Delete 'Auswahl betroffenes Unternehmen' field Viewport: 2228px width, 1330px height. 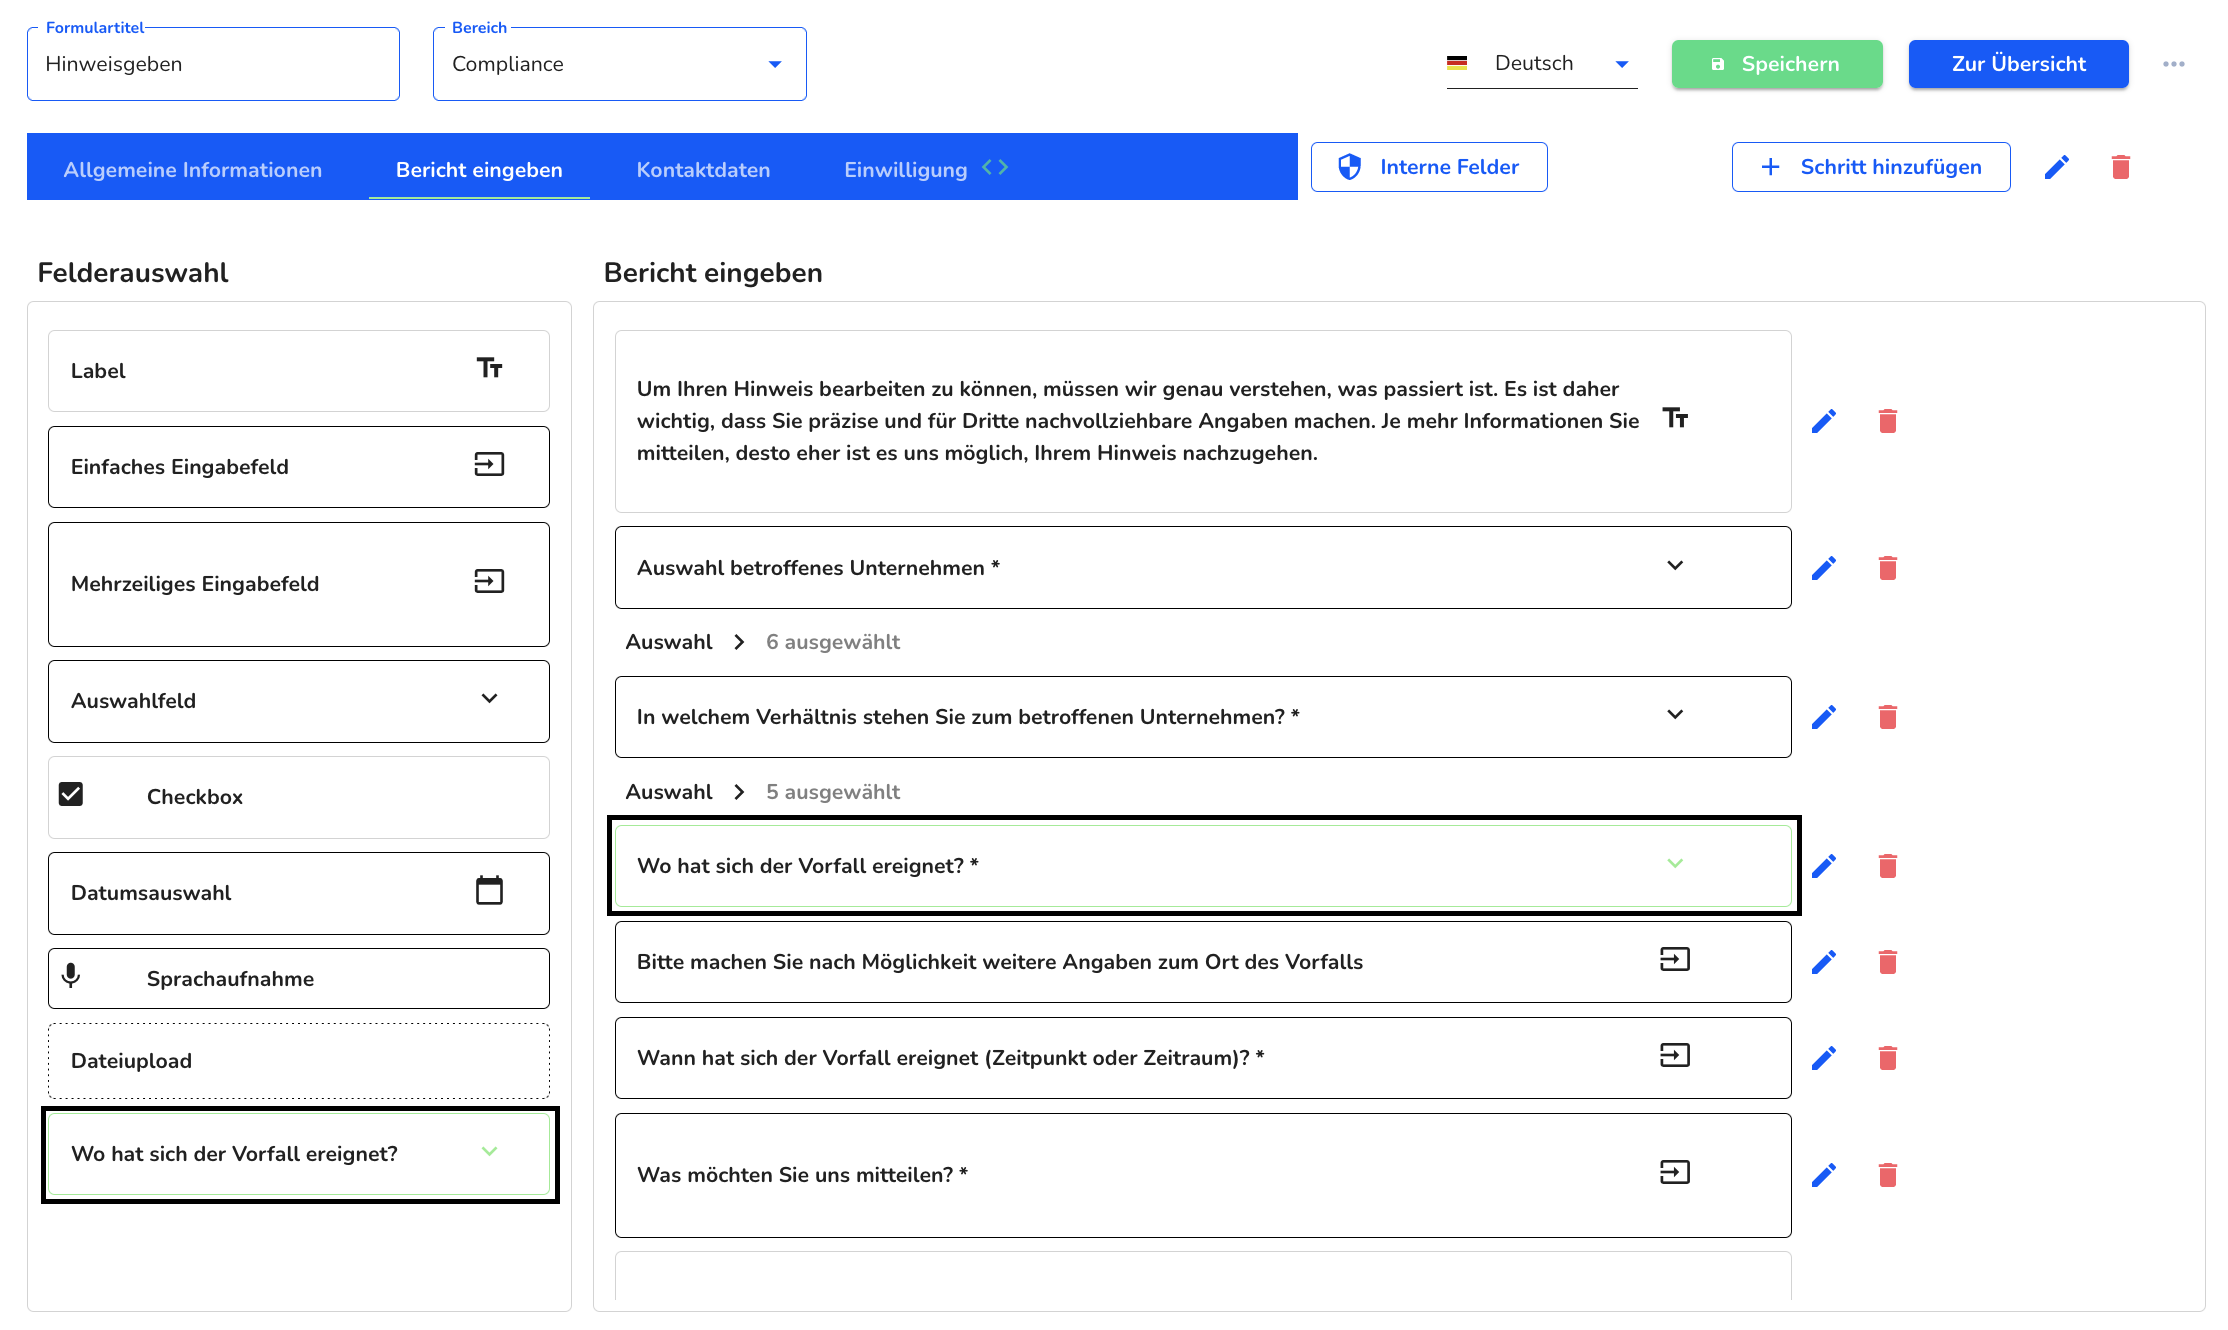click(x=1887, y=568)
